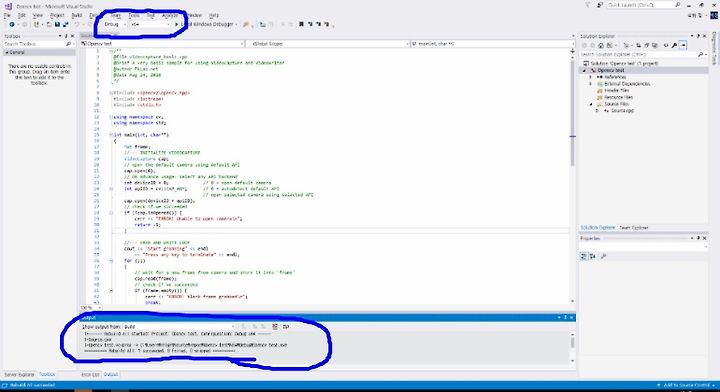Click the Save All toolbar icon
720x392 pixels.
[x=66, y=24]
